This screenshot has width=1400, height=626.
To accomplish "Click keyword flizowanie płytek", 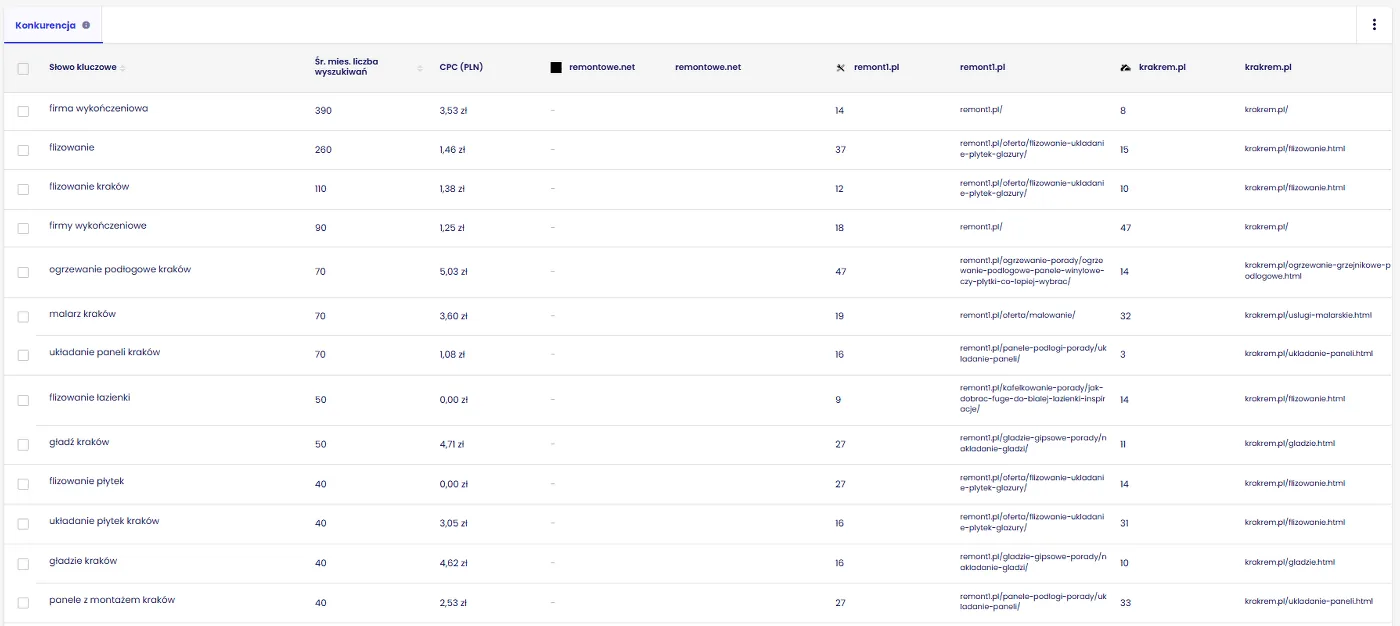I will click(87, 482).
